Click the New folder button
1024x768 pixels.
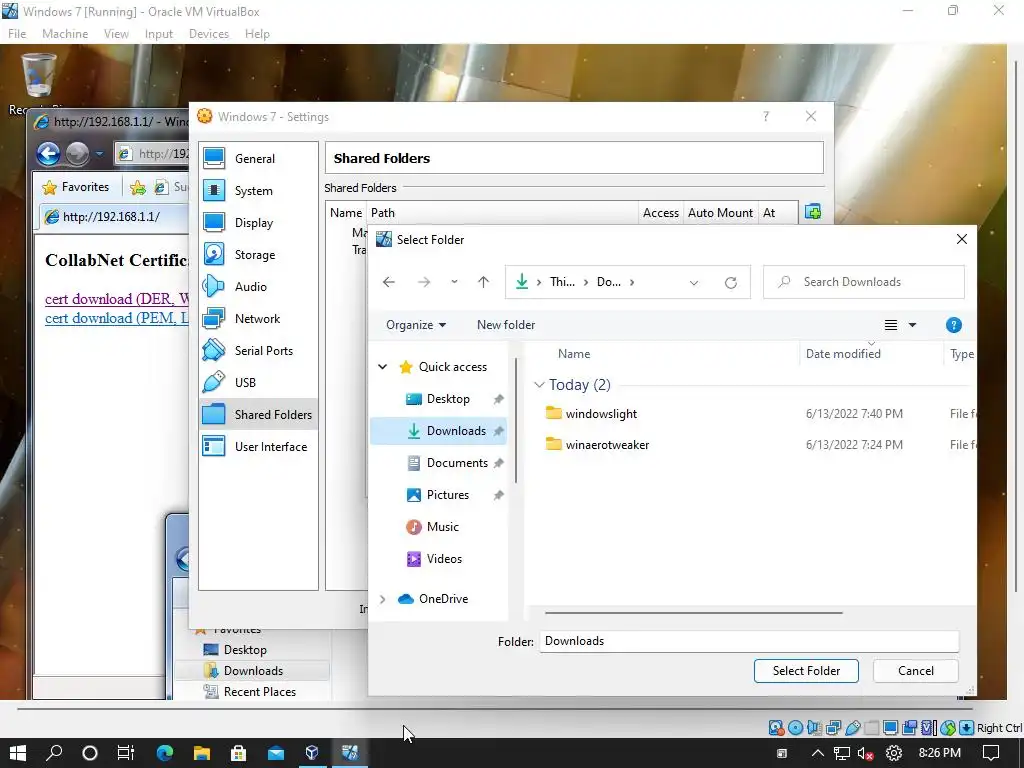pos(505,325)
